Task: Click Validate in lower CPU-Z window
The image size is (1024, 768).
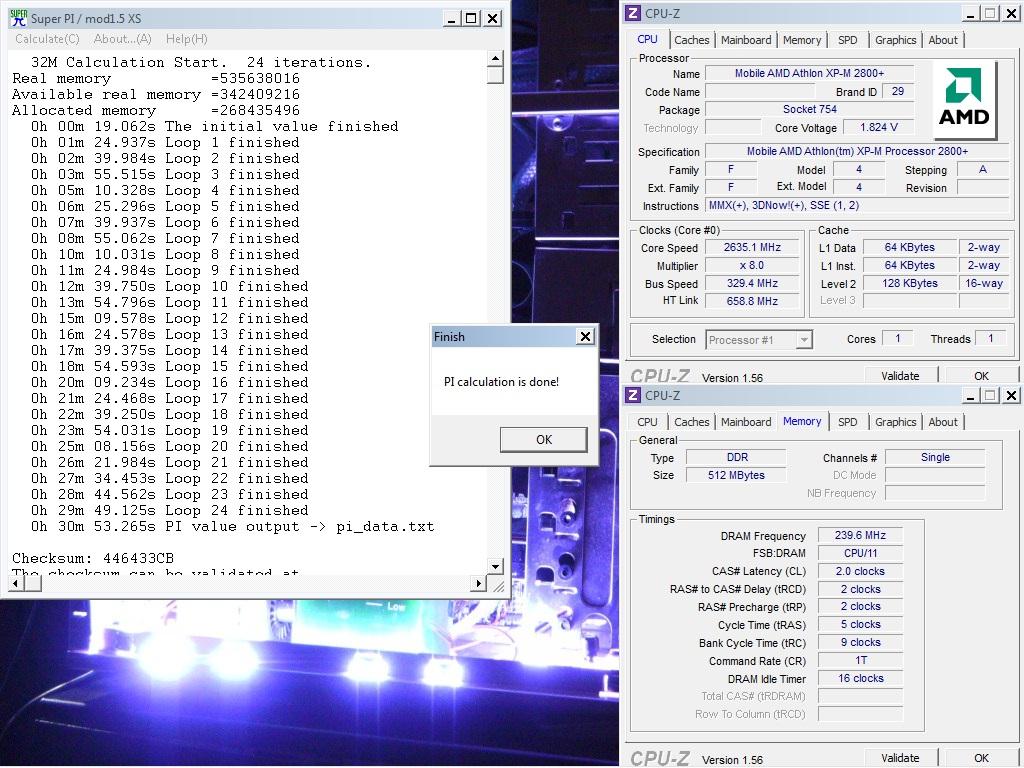Action: coord(900,758)
